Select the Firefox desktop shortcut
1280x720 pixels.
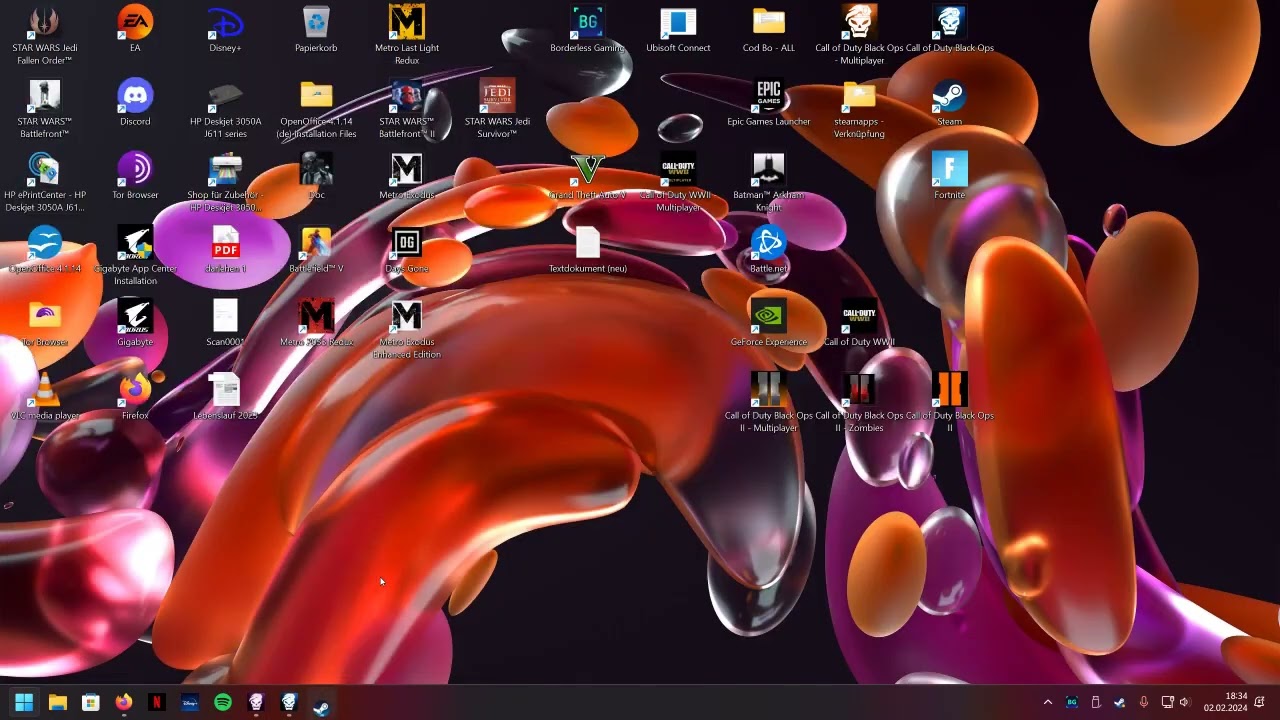(135, 397)
